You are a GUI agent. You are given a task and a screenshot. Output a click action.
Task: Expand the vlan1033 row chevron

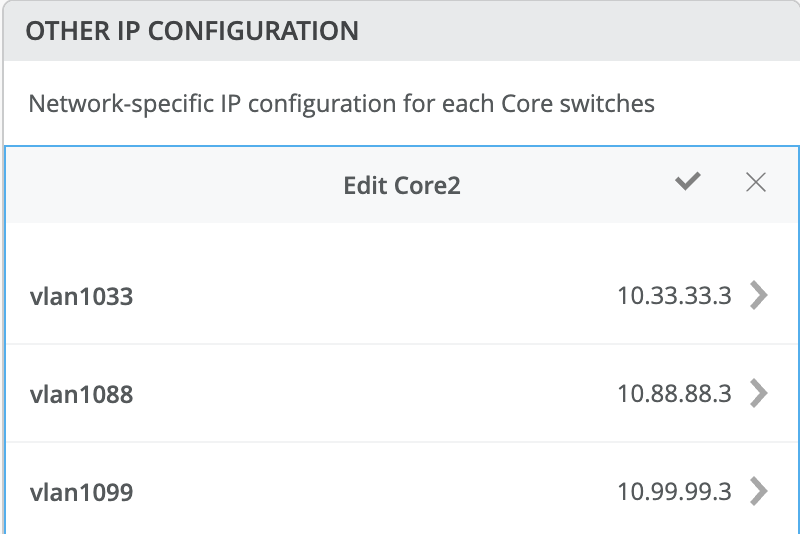click(x=759, y=296)
